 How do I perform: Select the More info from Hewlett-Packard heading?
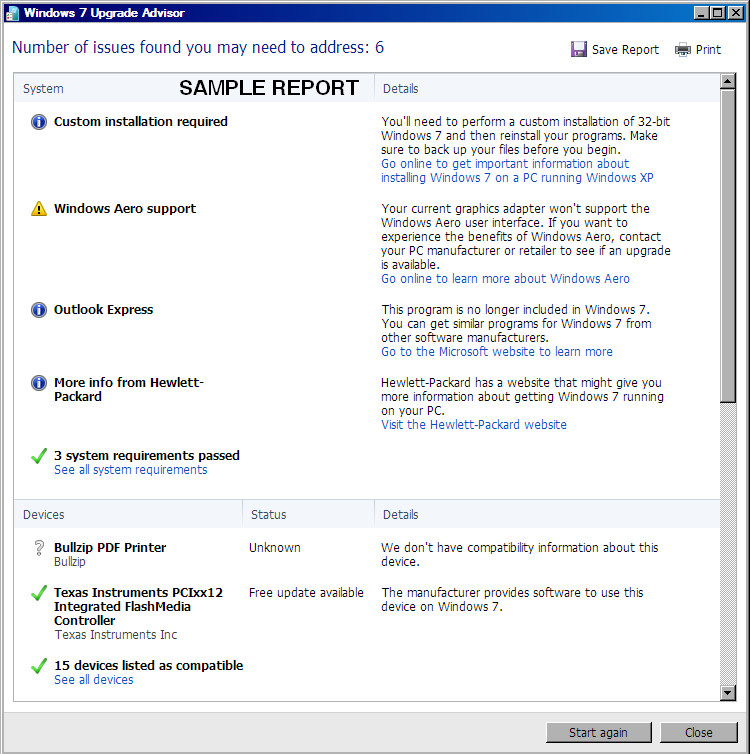click(129, 390)
